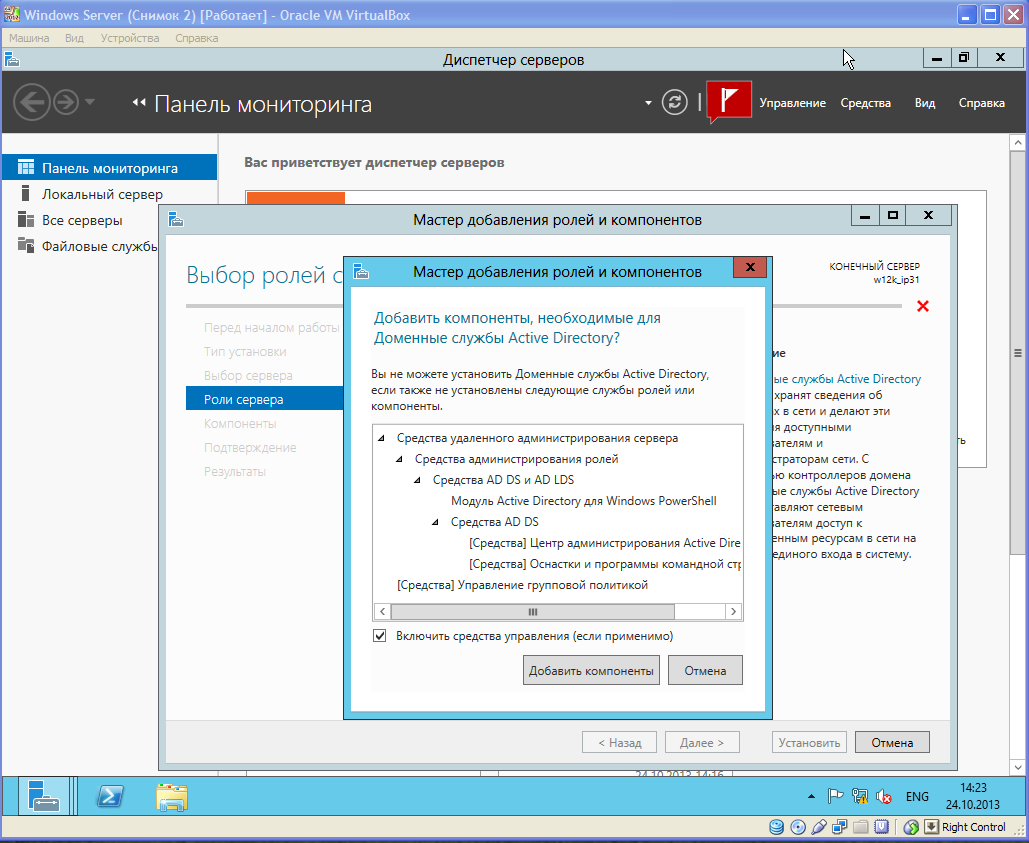Screen dimensions: 1029x843
Task: Click the muted volume tray icon
Action: pyautogui.click(x=883, y=796)
